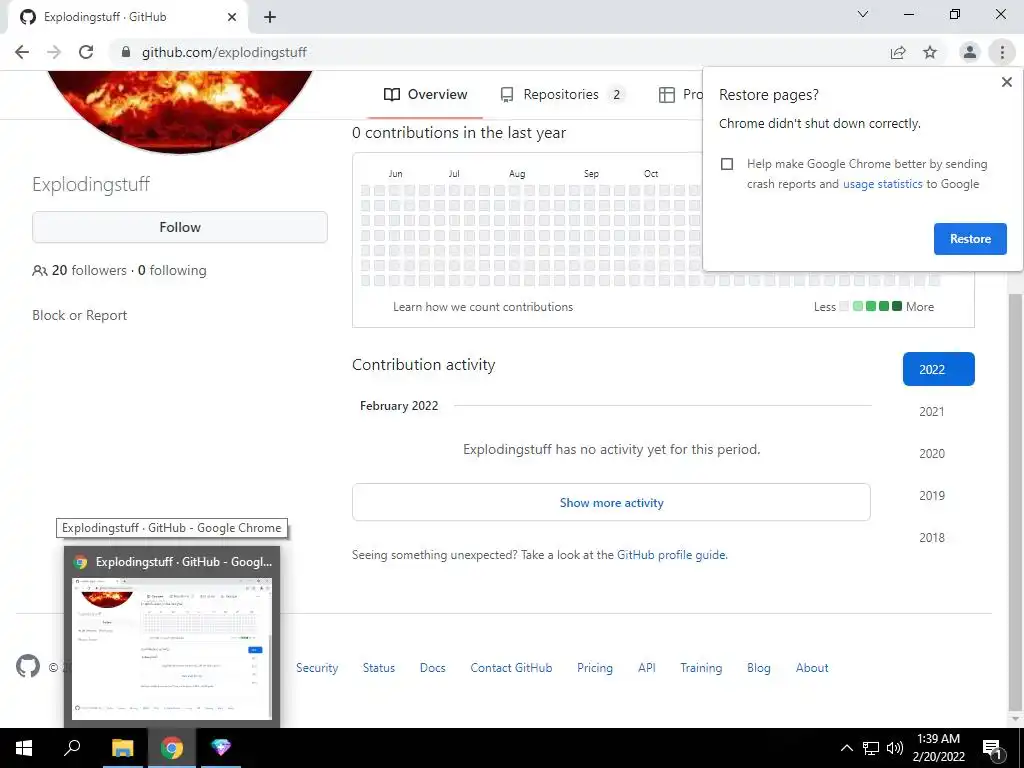
Task: Click the Restore button
Action: tap(970, 239)
